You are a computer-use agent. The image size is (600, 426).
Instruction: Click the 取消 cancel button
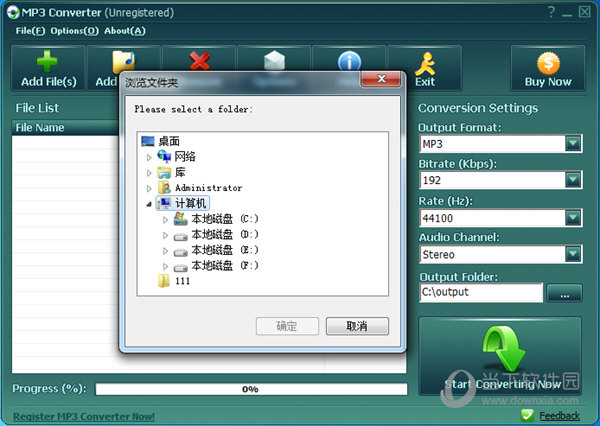357,326
